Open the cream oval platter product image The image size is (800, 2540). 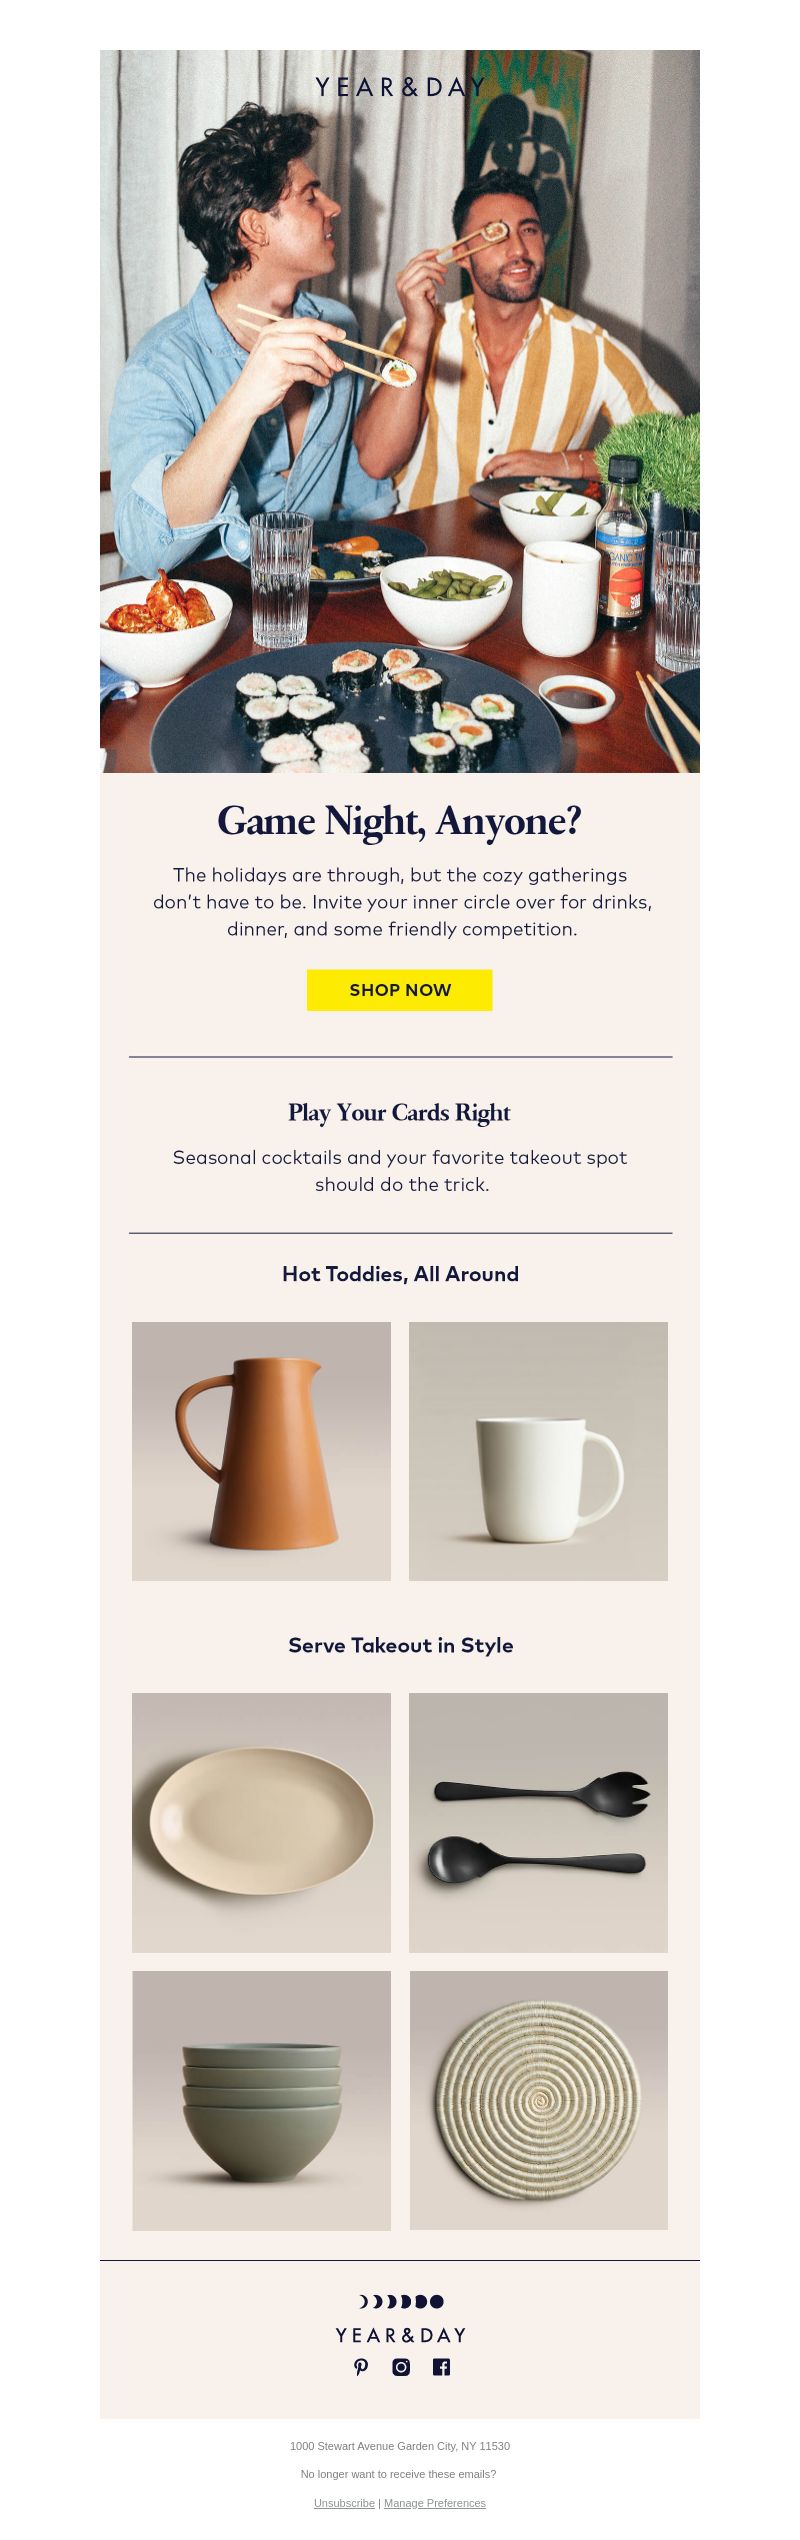point(261,1823)
